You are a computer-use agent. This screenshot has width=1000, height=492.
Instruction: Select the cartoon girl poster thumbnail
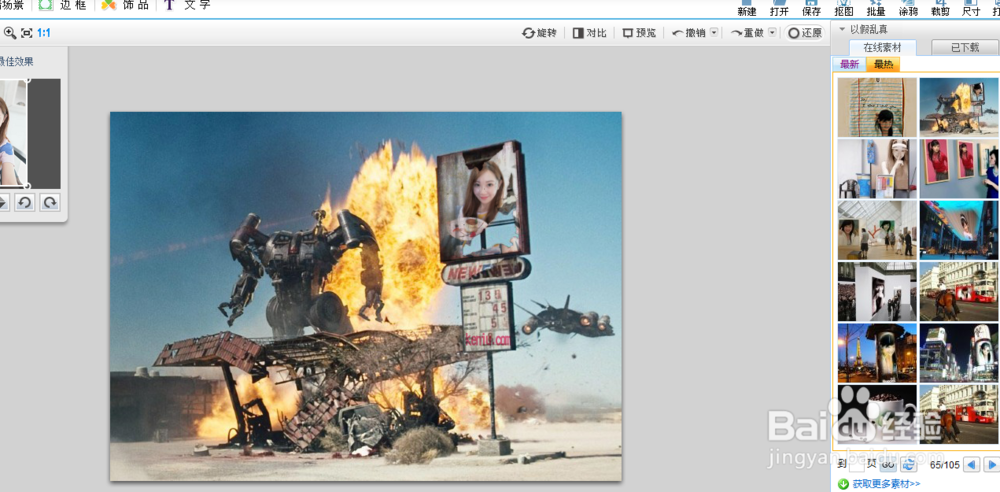877,168
